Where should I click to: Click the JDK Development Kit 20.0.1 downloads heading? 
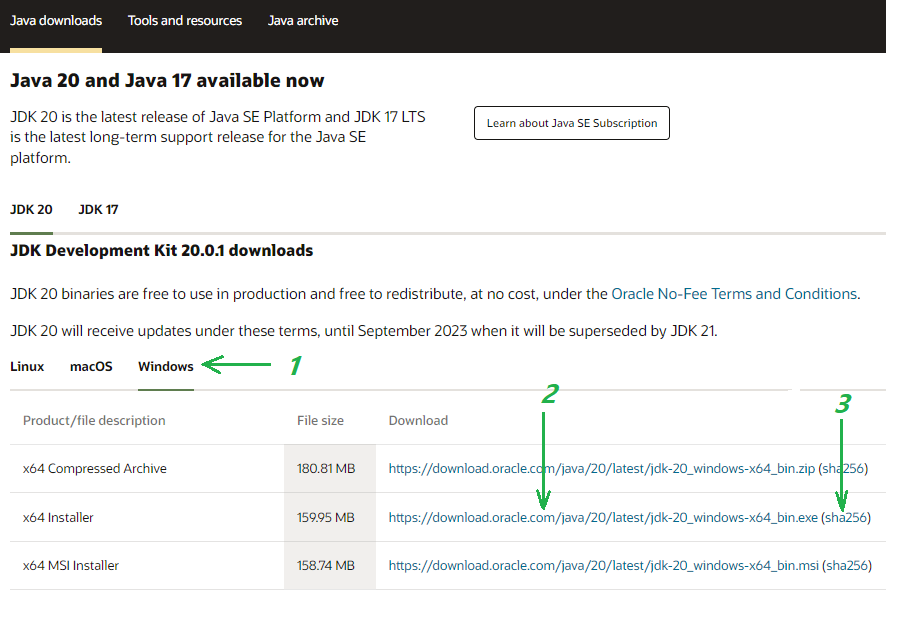pyautogui.click(x=162, y=251)
